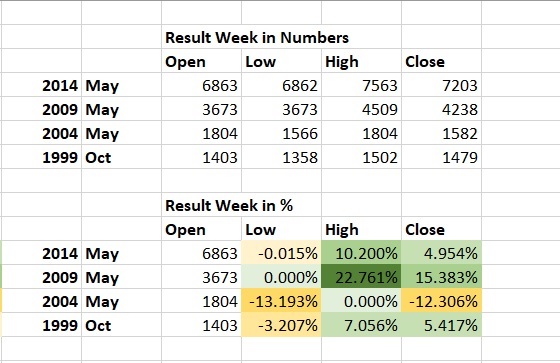Viewport: 560px width, 363px height.
Task: Click the -12.306% Close cell
Action: (x=441, y=301)
